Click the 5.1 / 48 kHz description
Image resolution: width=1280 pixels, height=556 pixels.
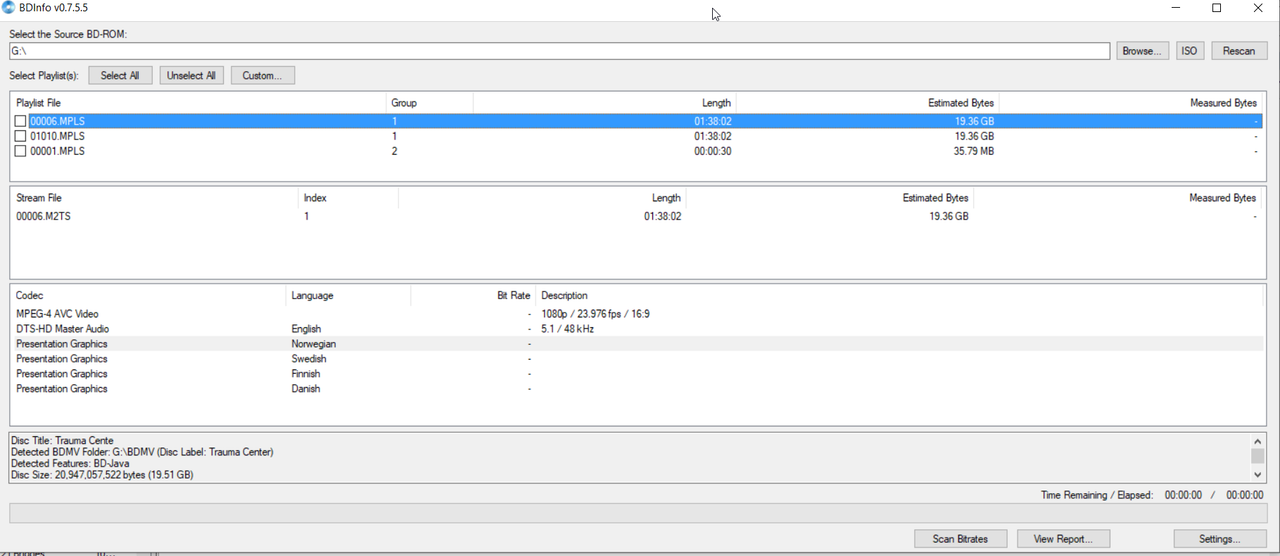(568, 329)
